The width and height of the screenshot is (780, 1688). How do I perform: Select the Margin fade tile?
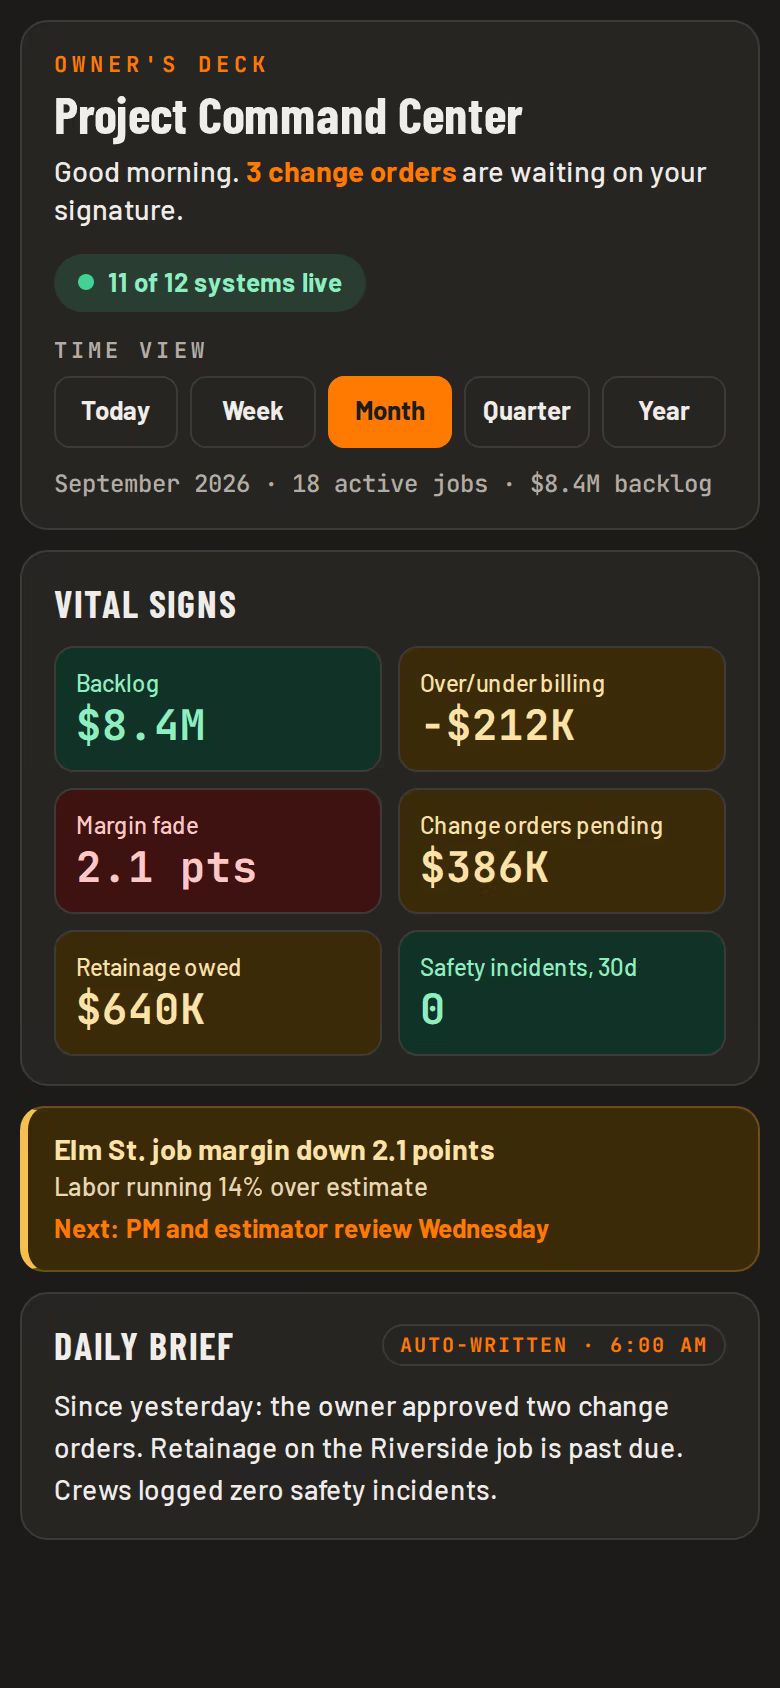[218, 851]
